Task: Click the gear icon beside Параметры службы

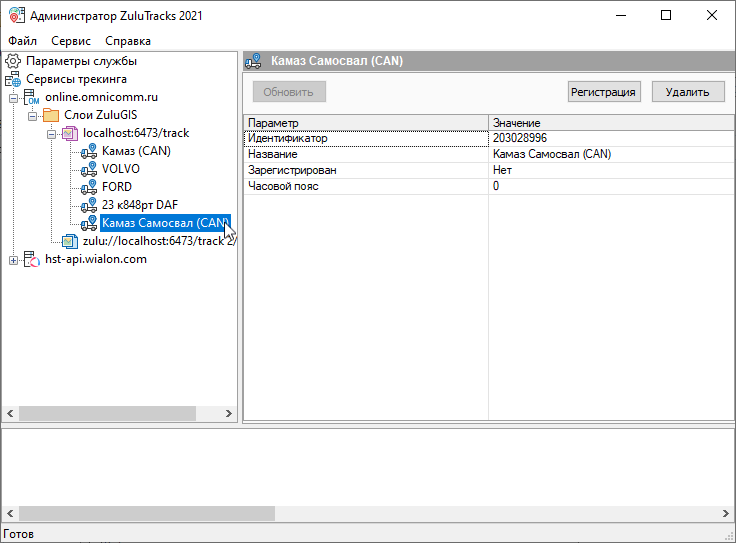Action: pyautogui.click(x=13, y=61)
